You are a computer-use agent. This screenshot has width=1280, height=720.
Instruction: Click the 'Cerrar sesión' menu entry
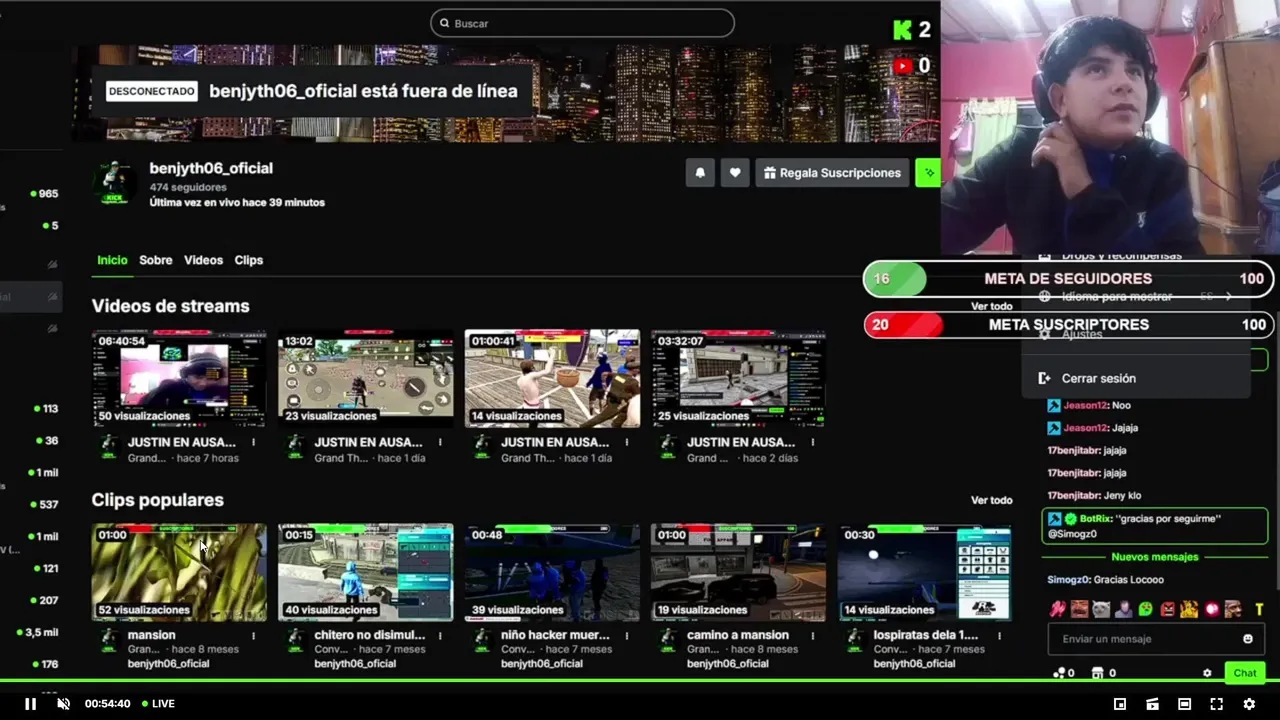point(1136,378)
